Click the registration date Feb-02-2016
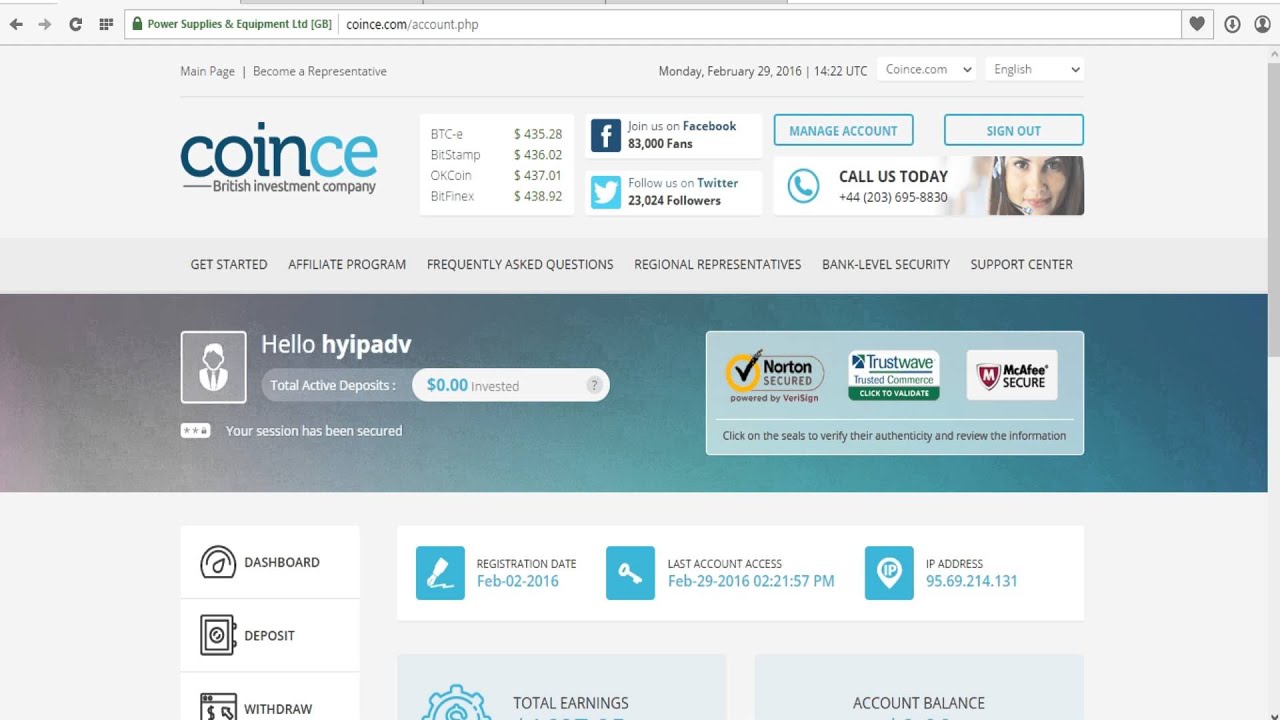 click(518, 581)
